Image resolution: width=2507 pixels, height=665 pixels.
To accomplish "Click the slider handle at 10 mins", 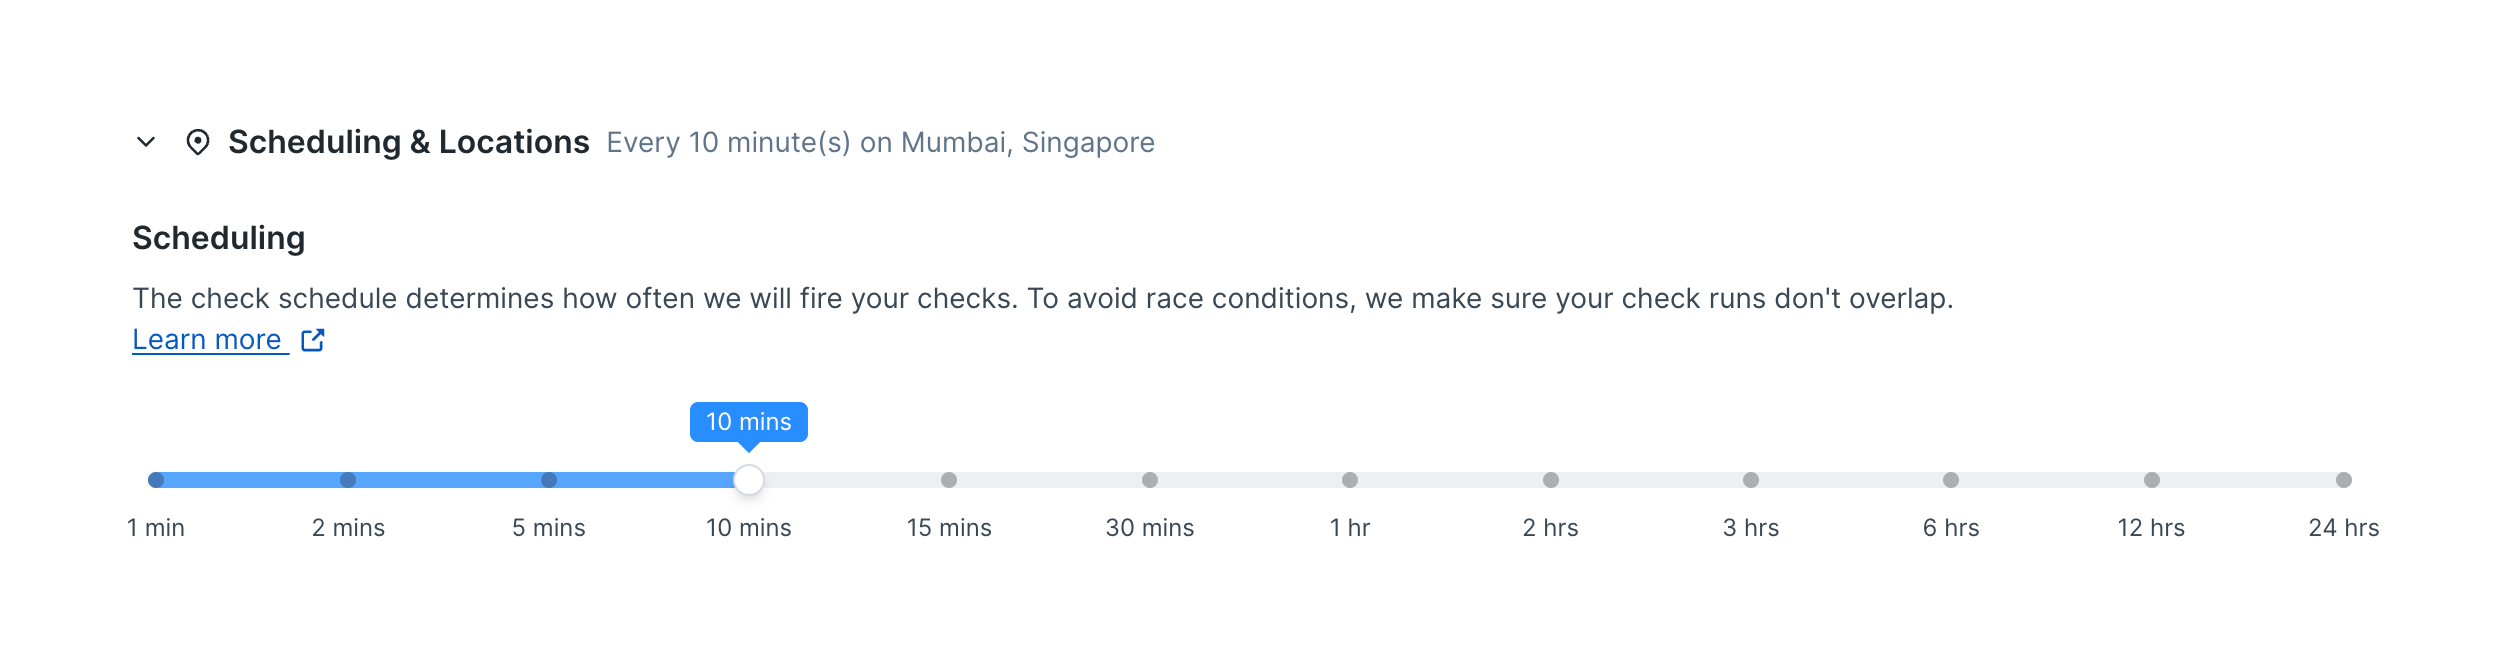I will (748, 480).
